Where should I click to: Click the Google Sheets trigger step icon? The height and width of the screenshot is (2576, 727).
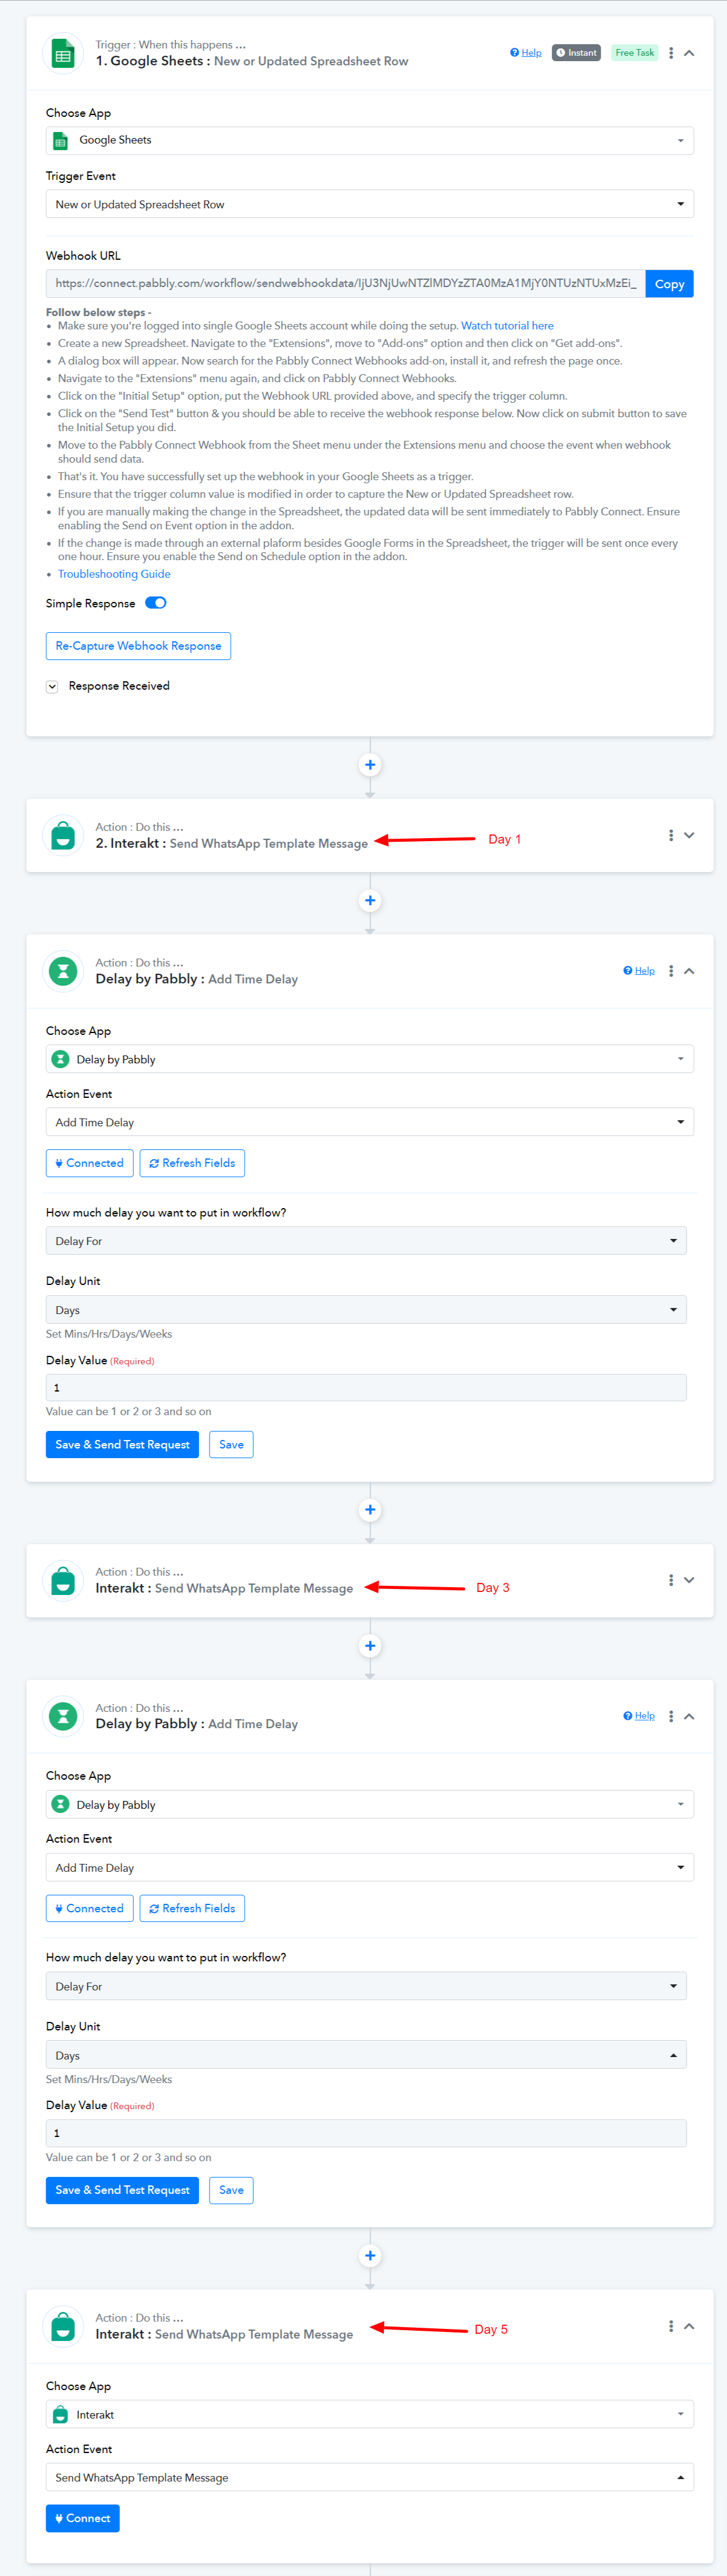click(63, 54)
